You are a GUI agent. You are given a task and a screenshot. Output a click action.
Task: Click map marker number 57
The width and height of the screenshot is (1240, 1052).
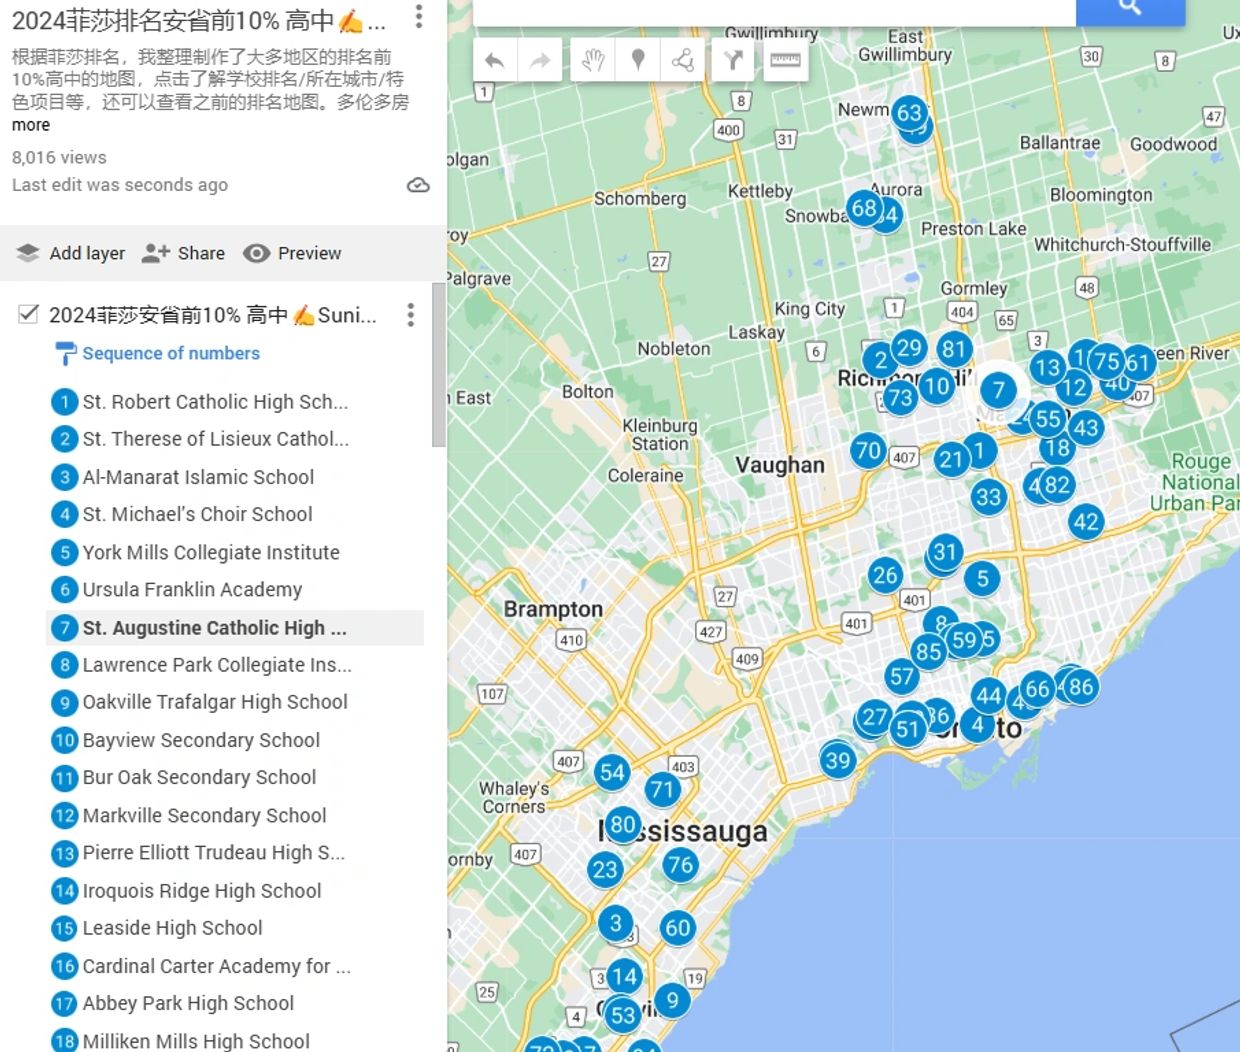(902, 676)
